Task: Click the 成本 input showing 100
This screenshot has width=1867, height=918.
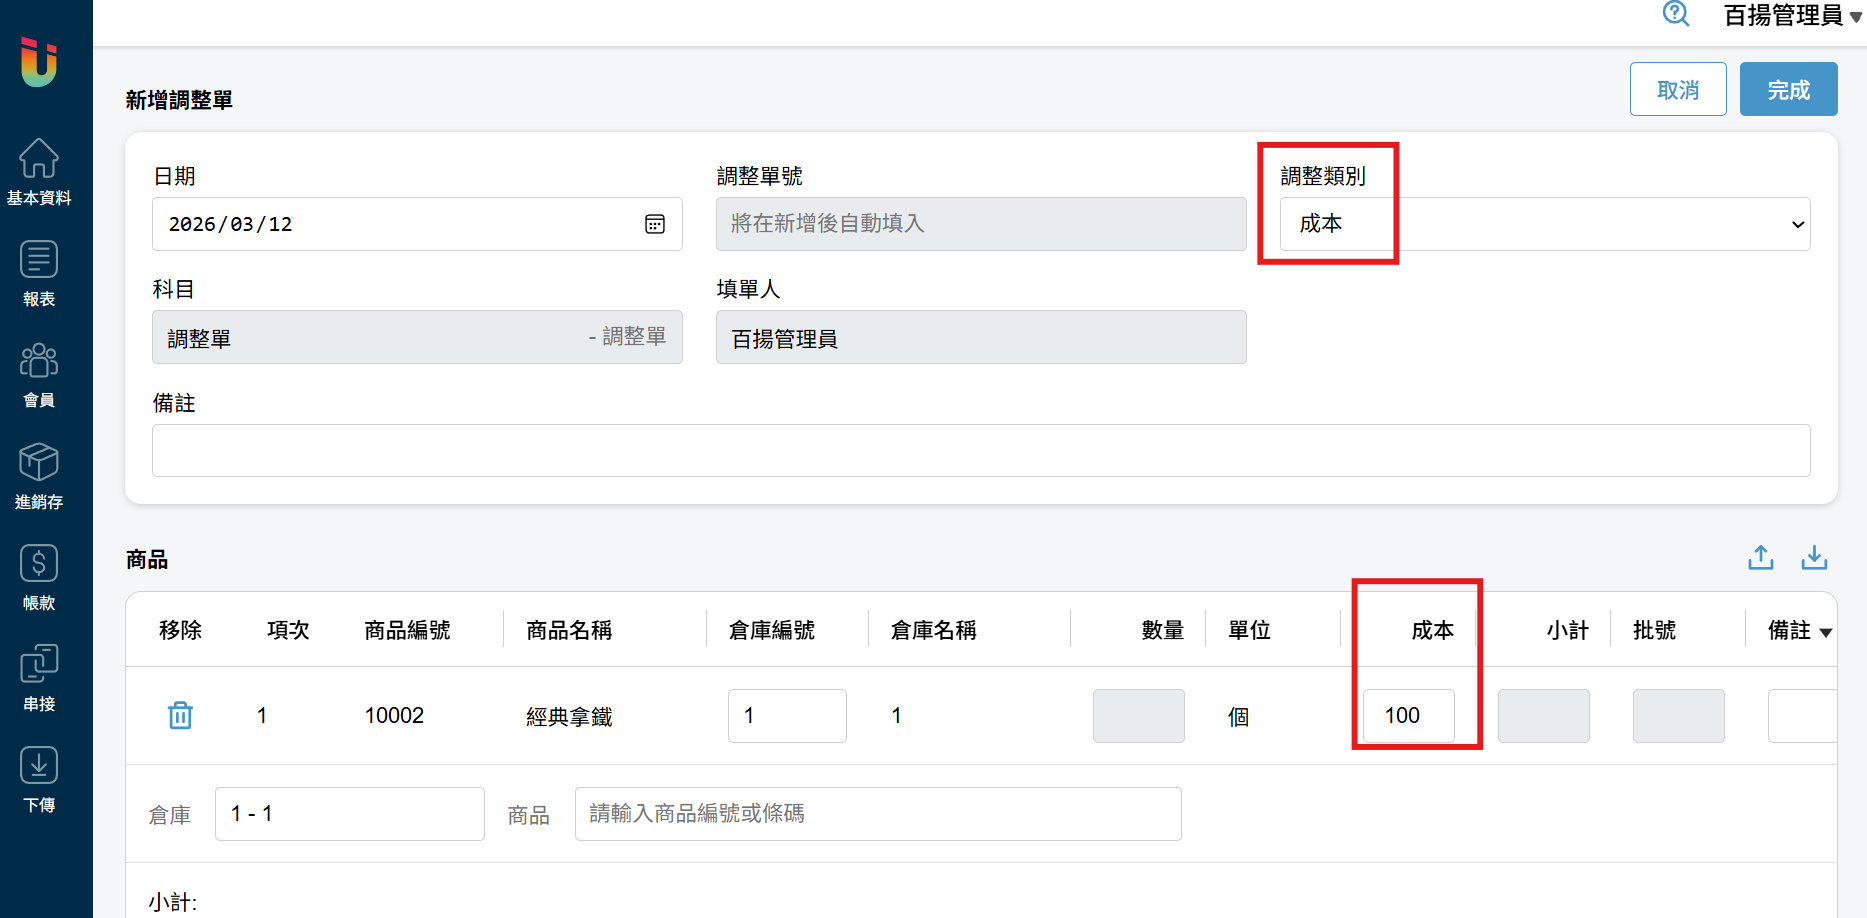Action: click(1408, 716)
